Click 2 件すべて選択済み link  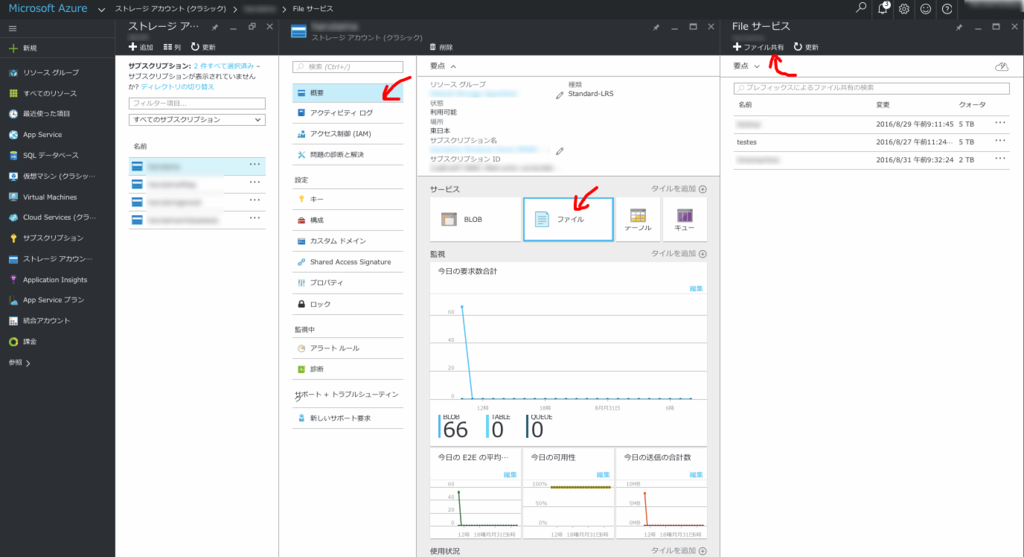click(x=223, y=66)
